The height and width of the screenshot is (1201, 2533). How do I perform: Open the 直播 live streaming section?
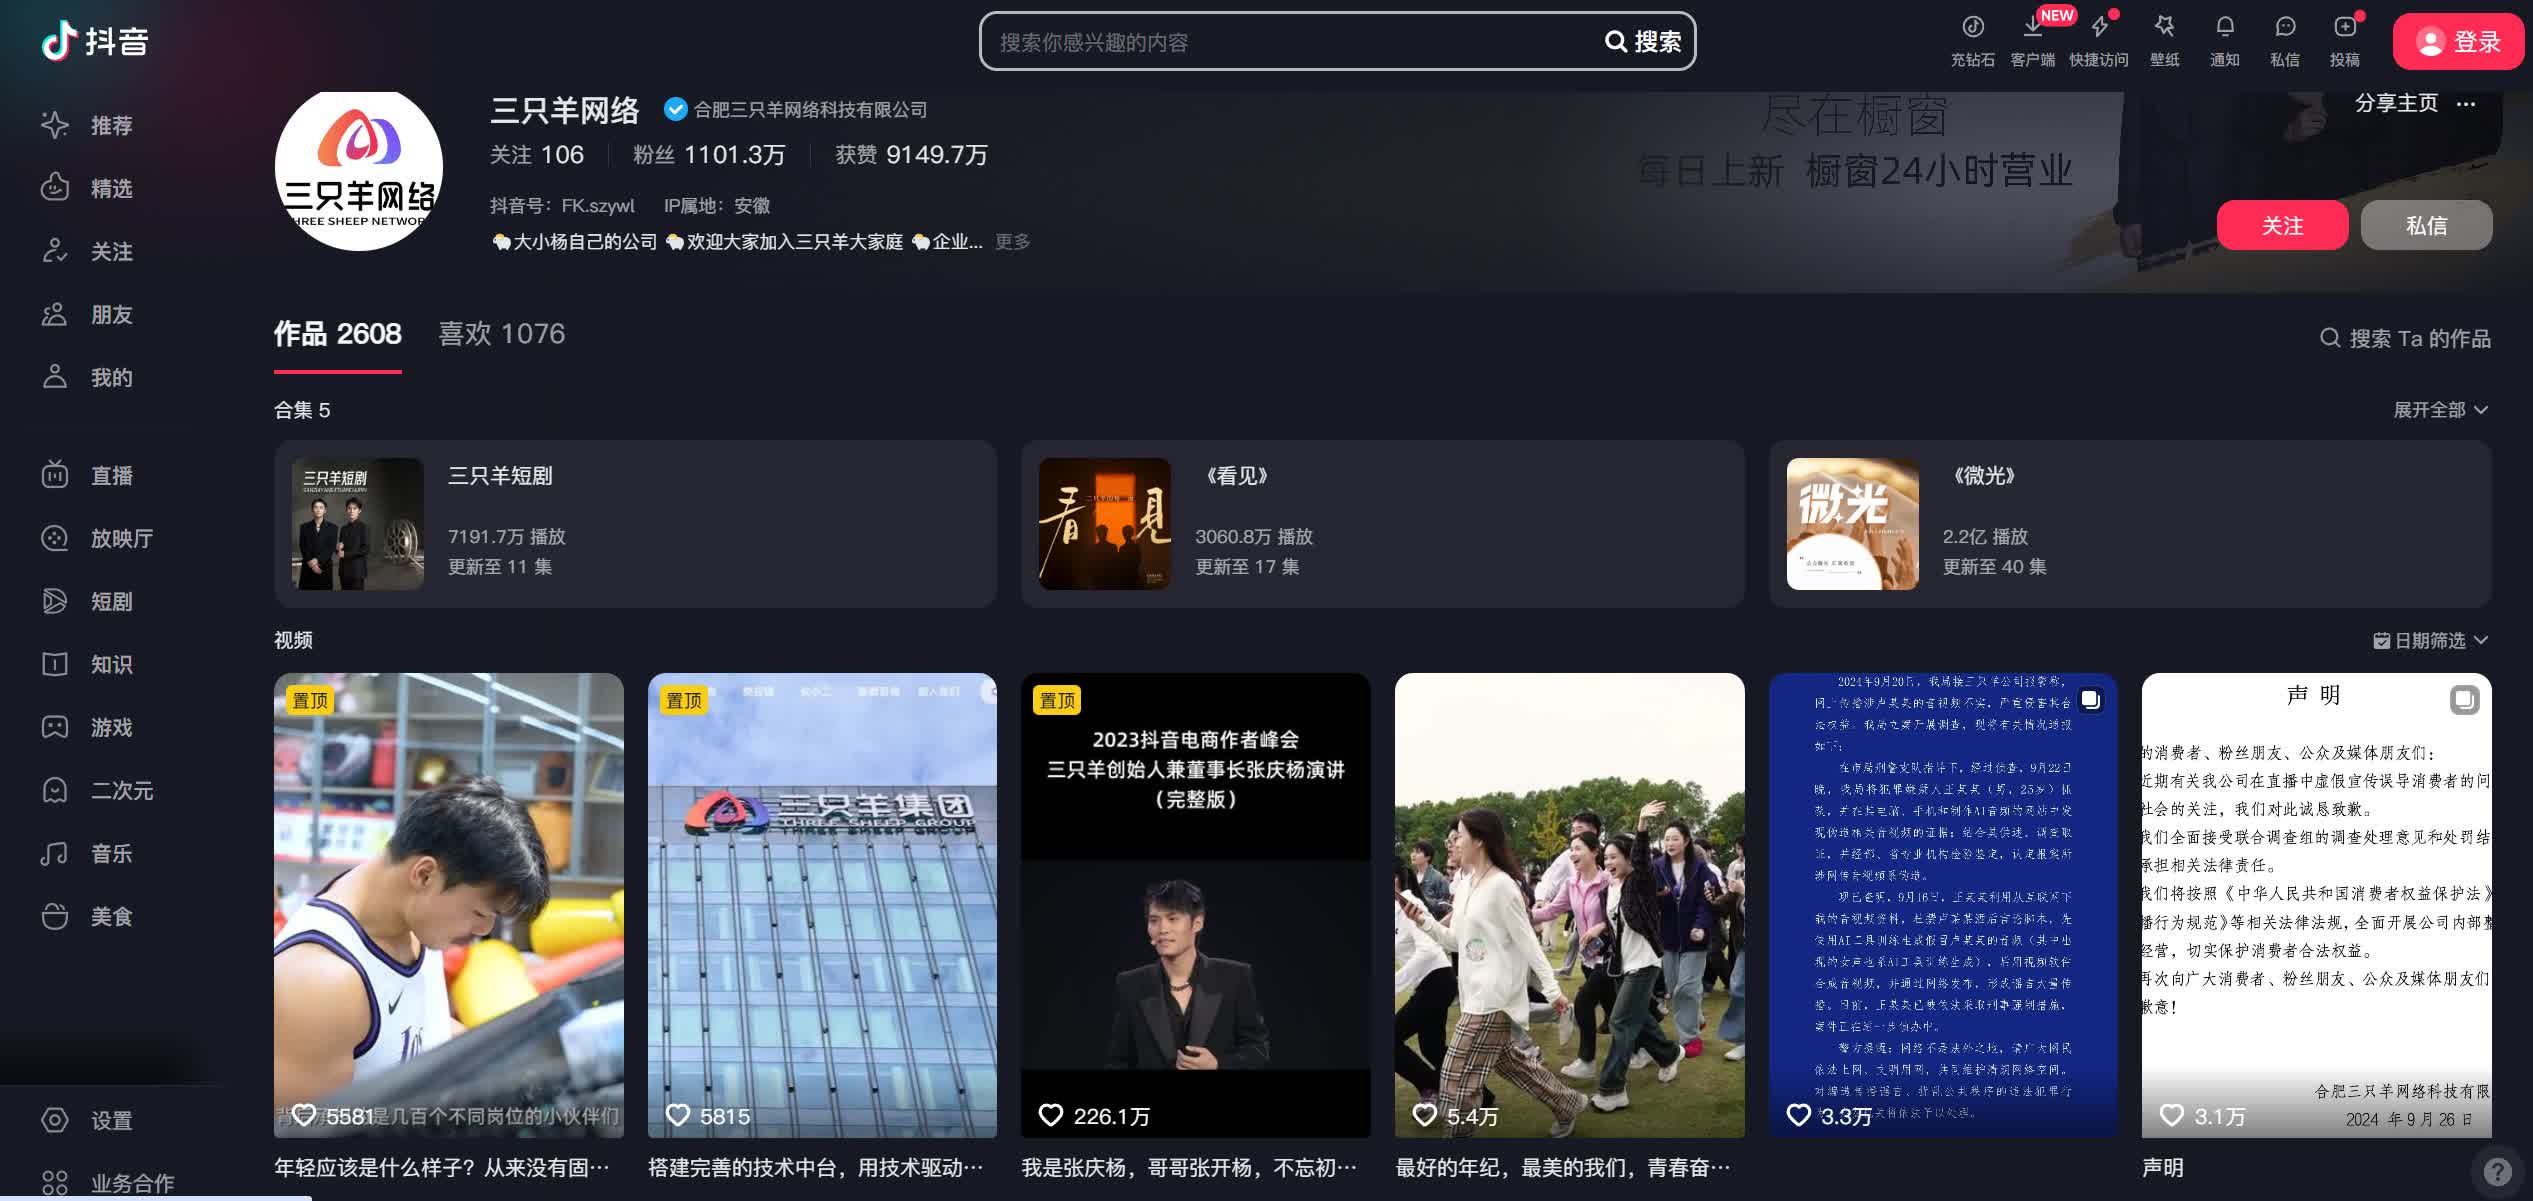87,475
